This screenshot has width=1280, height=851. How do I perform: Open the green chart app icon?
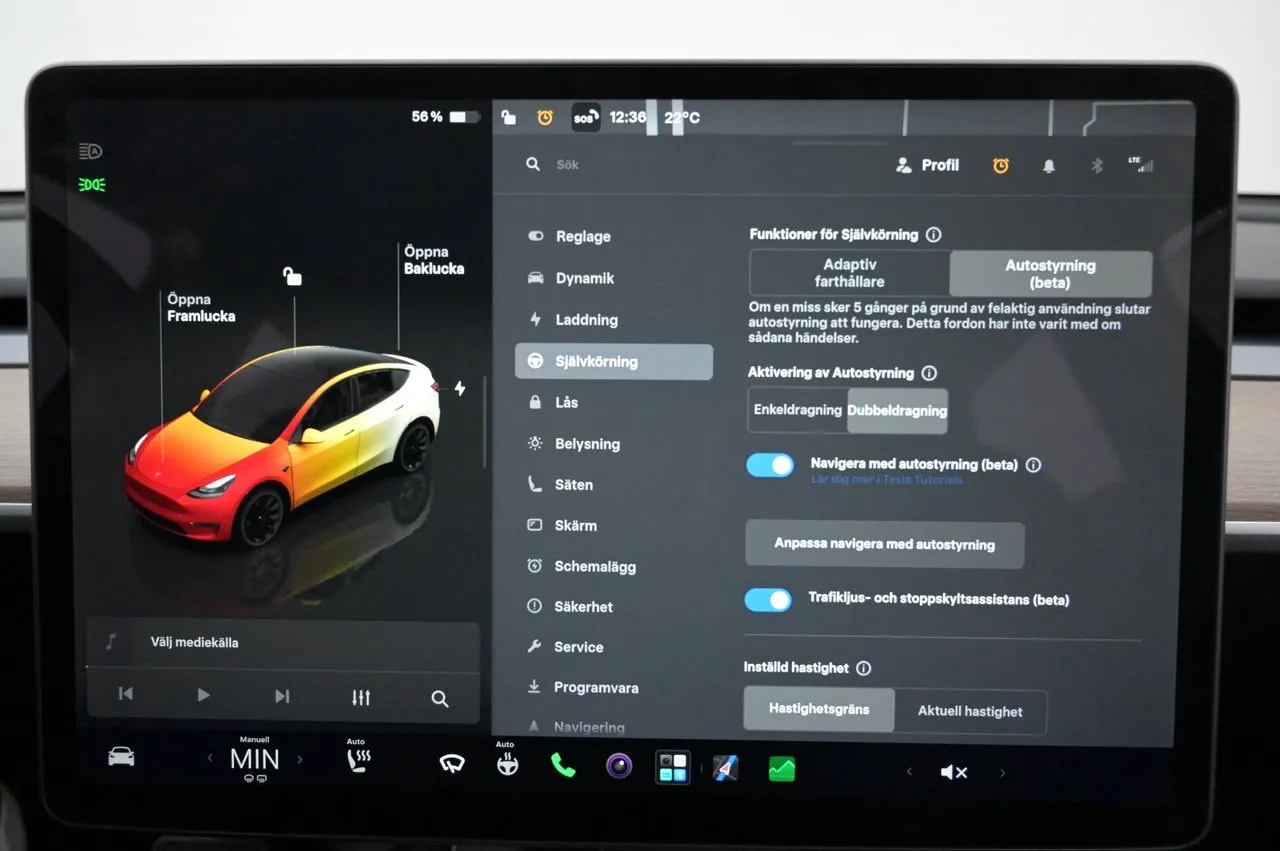(x=781, y=769)
